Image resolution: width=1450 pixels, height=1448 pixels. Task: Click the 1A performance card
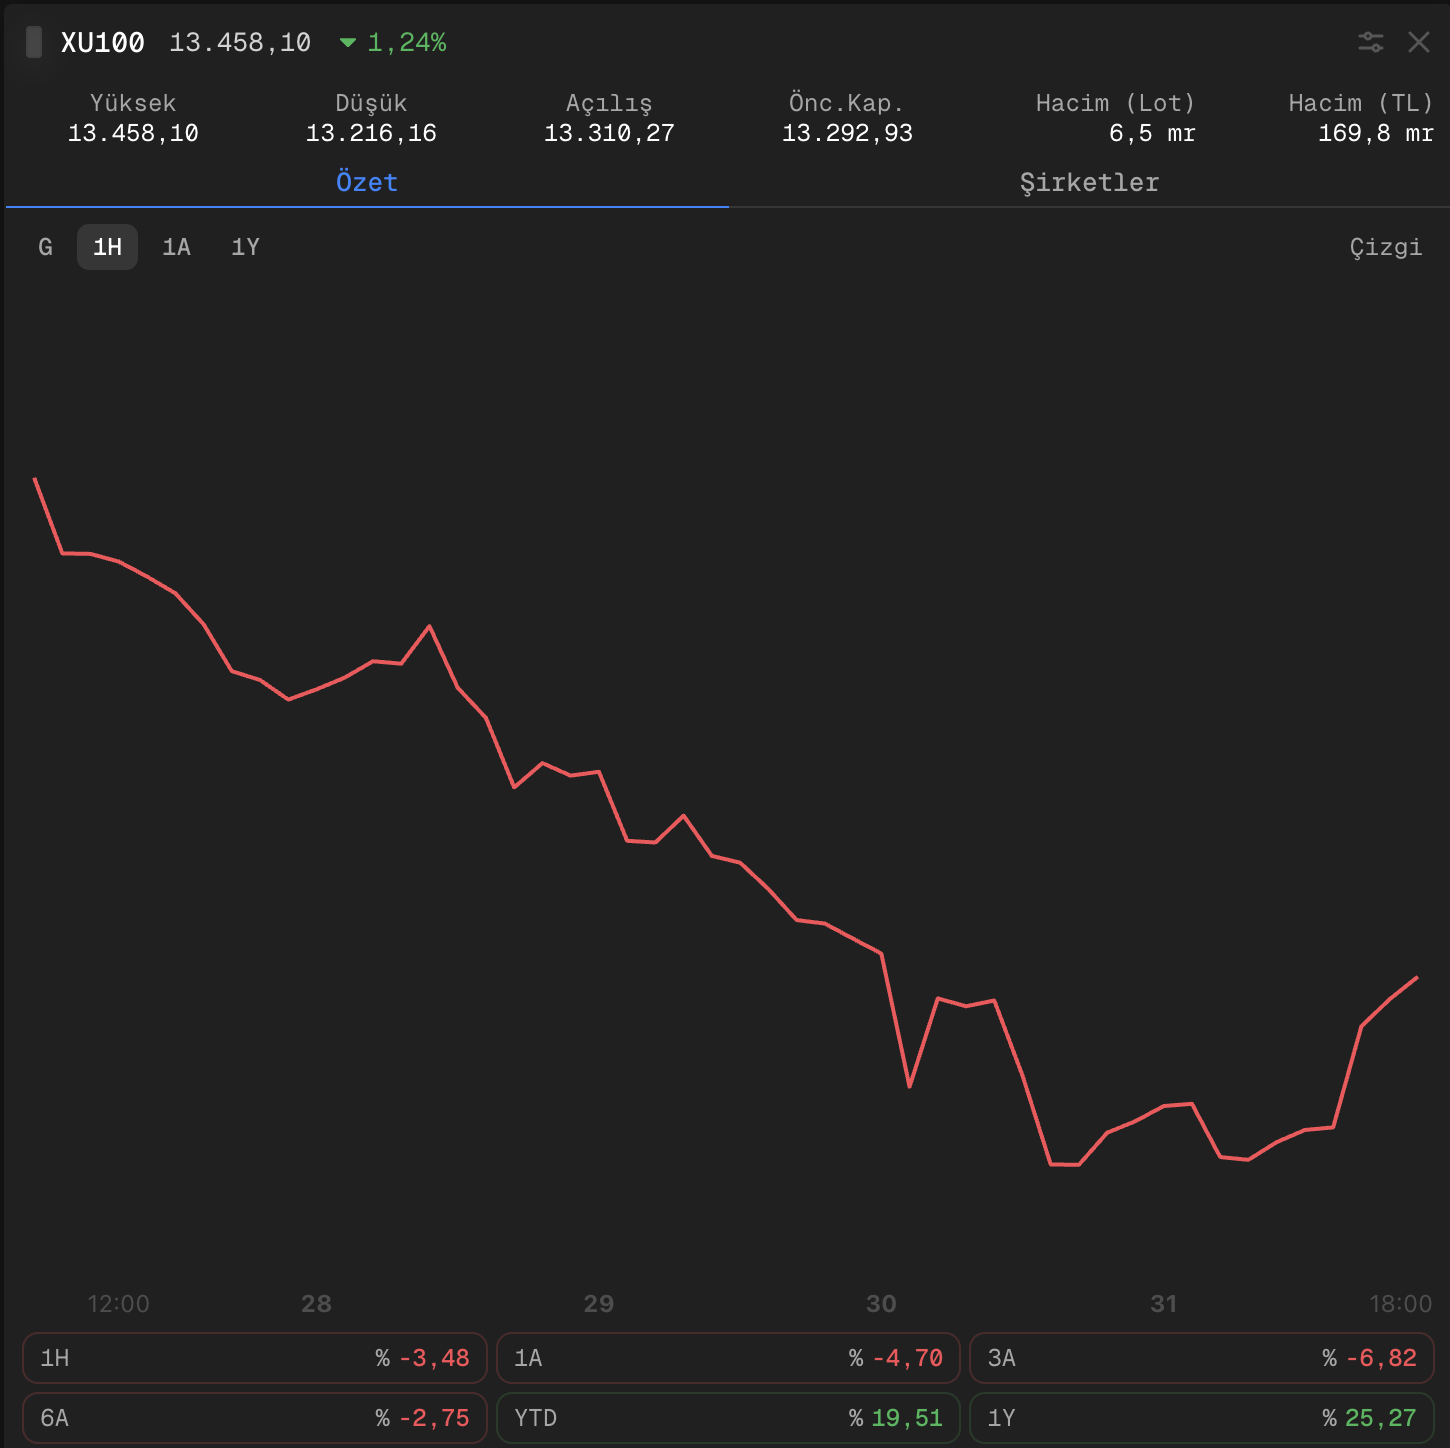point(728,1358)
